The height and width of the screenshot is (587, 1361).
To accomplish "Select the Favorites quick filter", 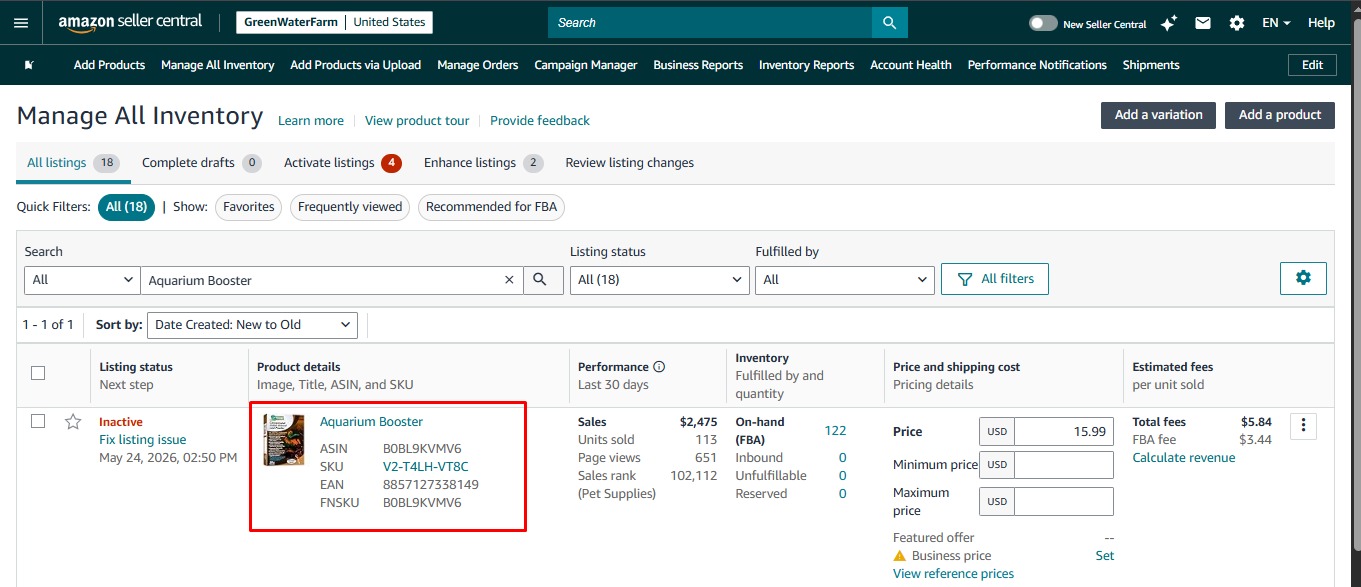I will [249, 207].
